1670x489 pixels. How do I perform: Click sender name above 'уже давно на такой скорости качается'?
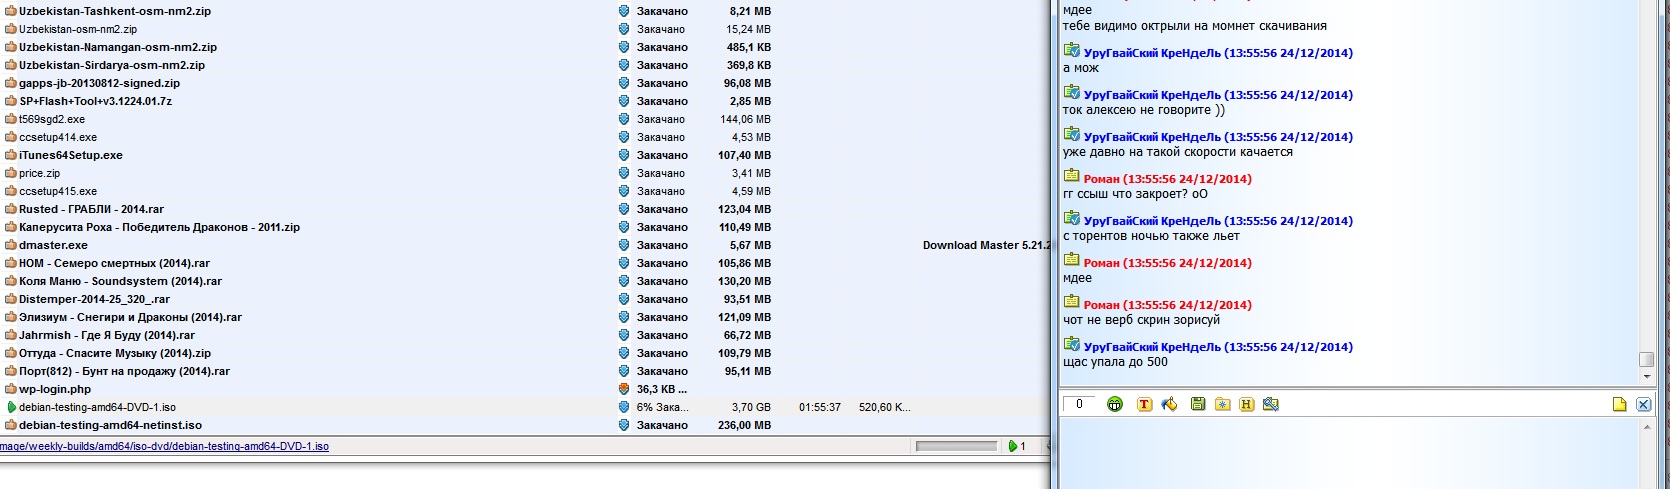click(1218, 137)
